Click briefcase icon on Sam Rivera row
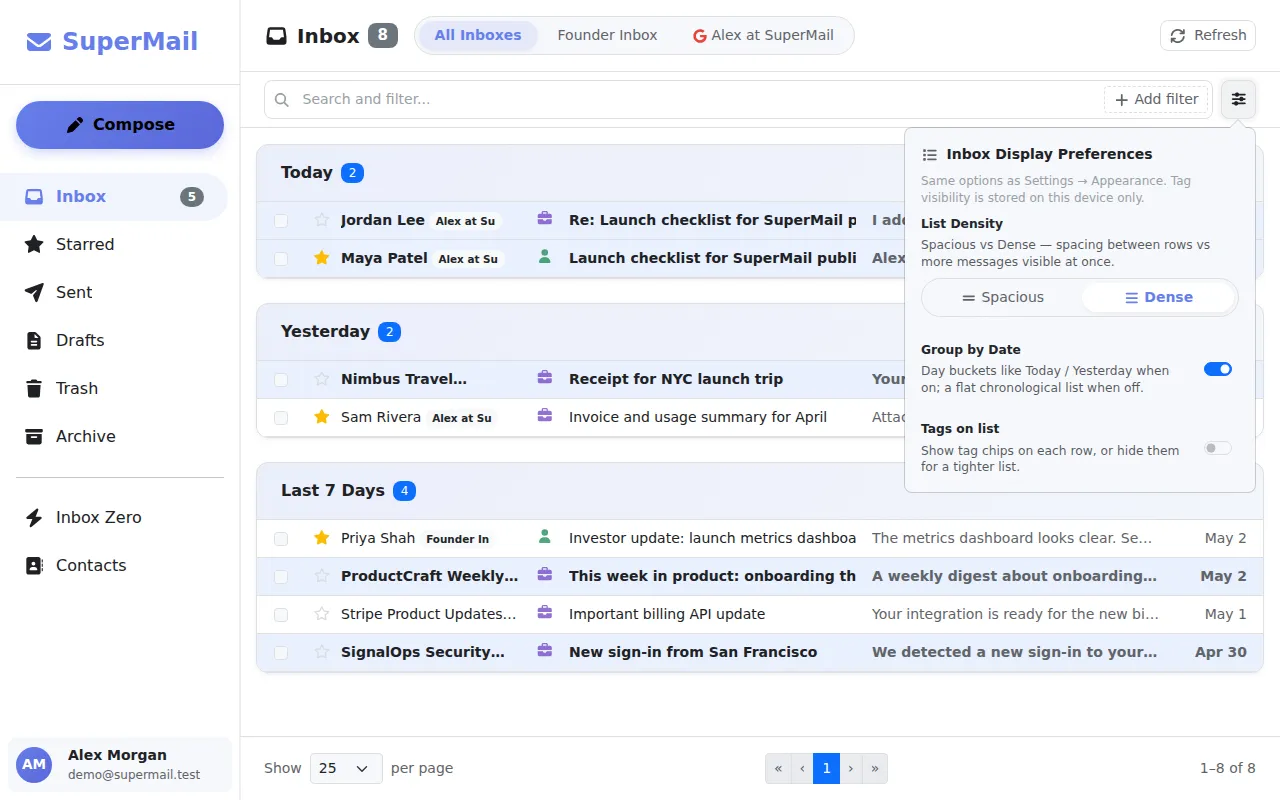Screen dimensions: 1280x800 tap(545, 416)
